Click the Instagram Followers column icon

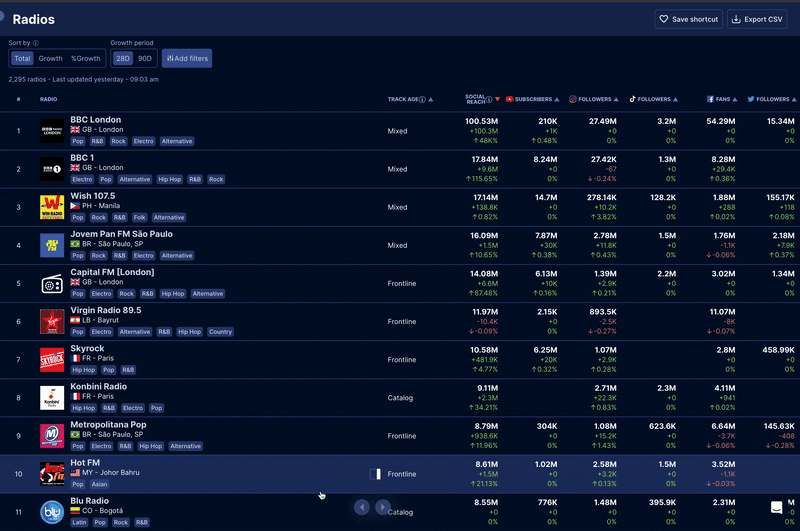573,99
